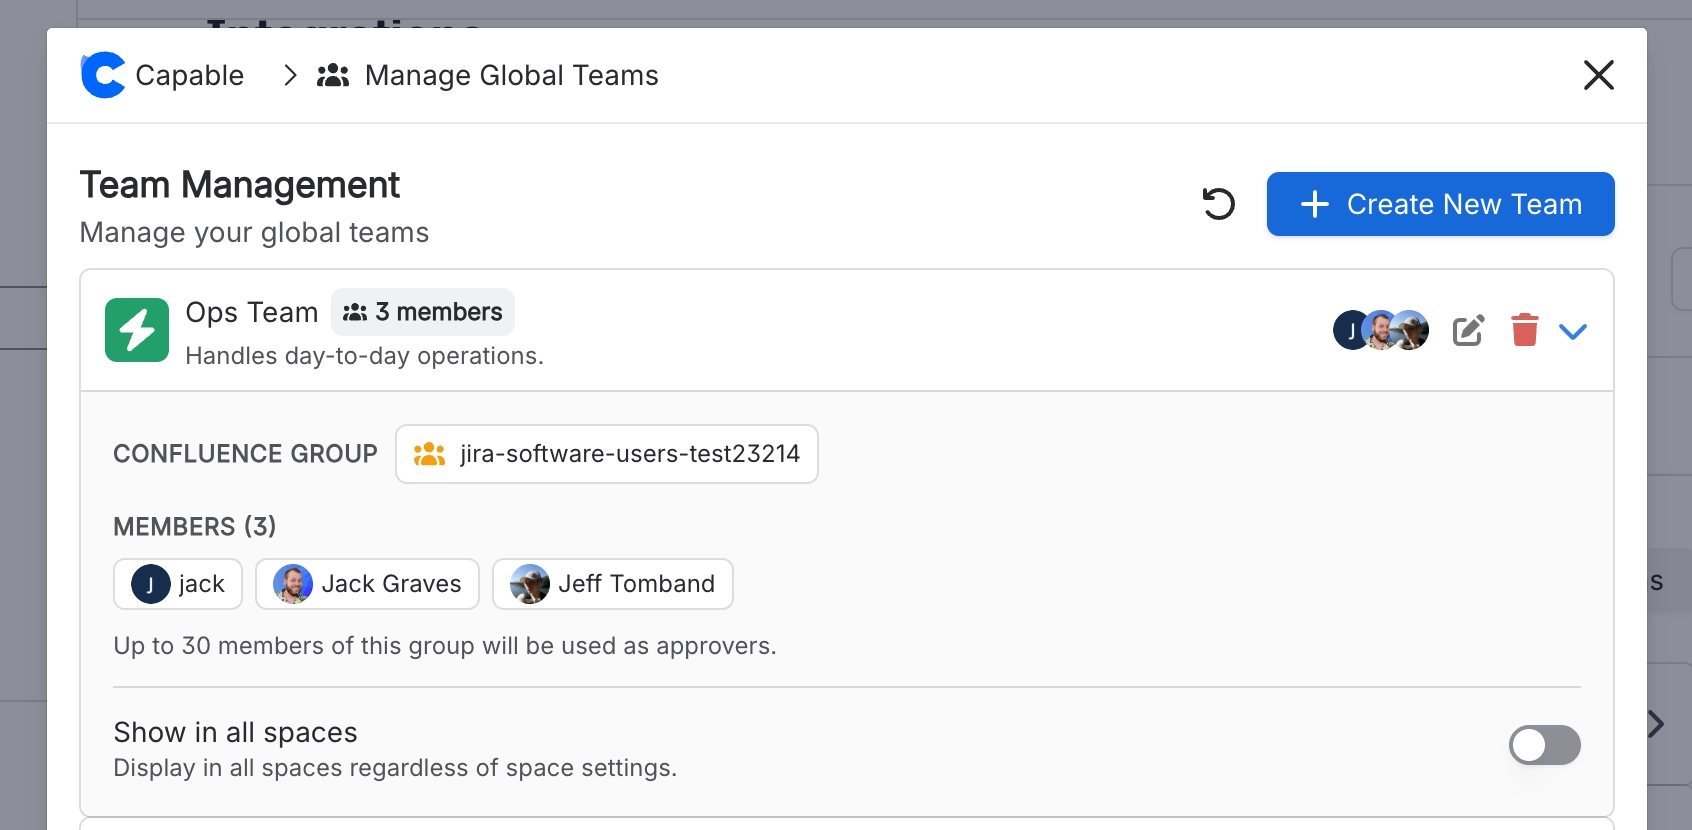Click Jack Graves' avatar photo
The height and width of the screenshot is (830, 1692).
tap(293, 584)
